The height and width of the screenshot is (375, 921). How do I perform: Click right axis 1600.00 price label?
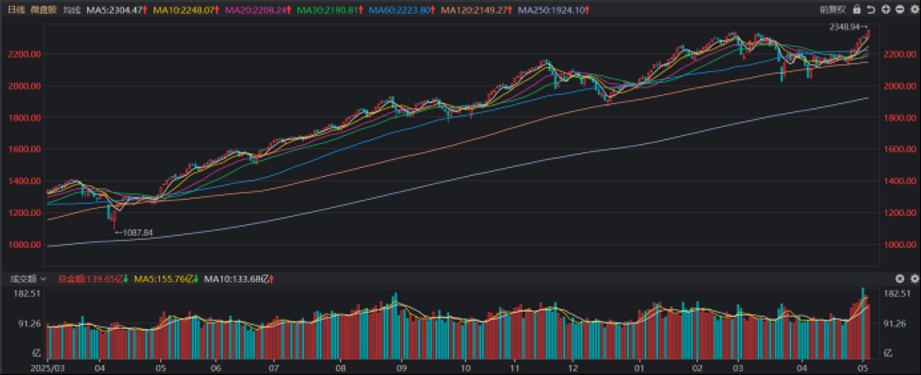(x=901, y=149)
